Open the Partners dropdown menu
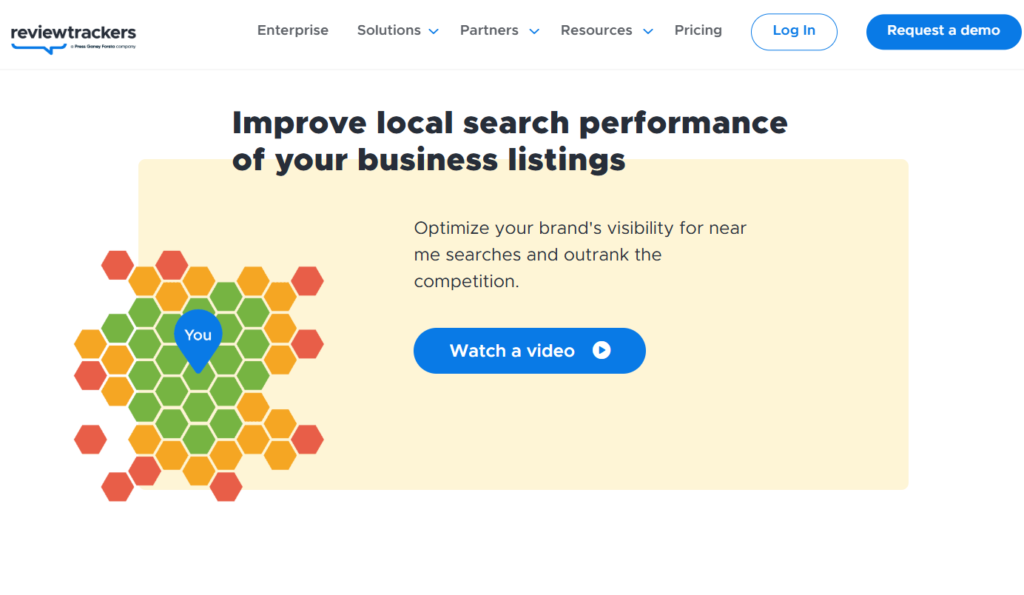This screenshot has height=595, width=1024. point(489,31)
